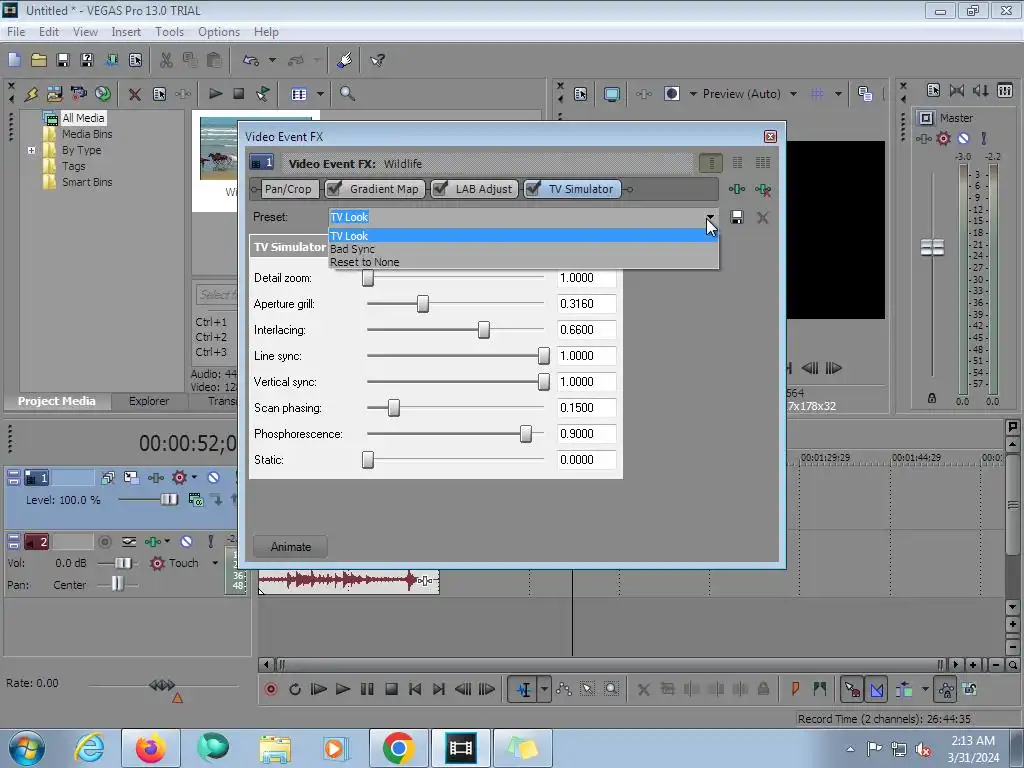The image size is (1024, 768).
Task: Mute audio track 2
Action: (186, 541)
